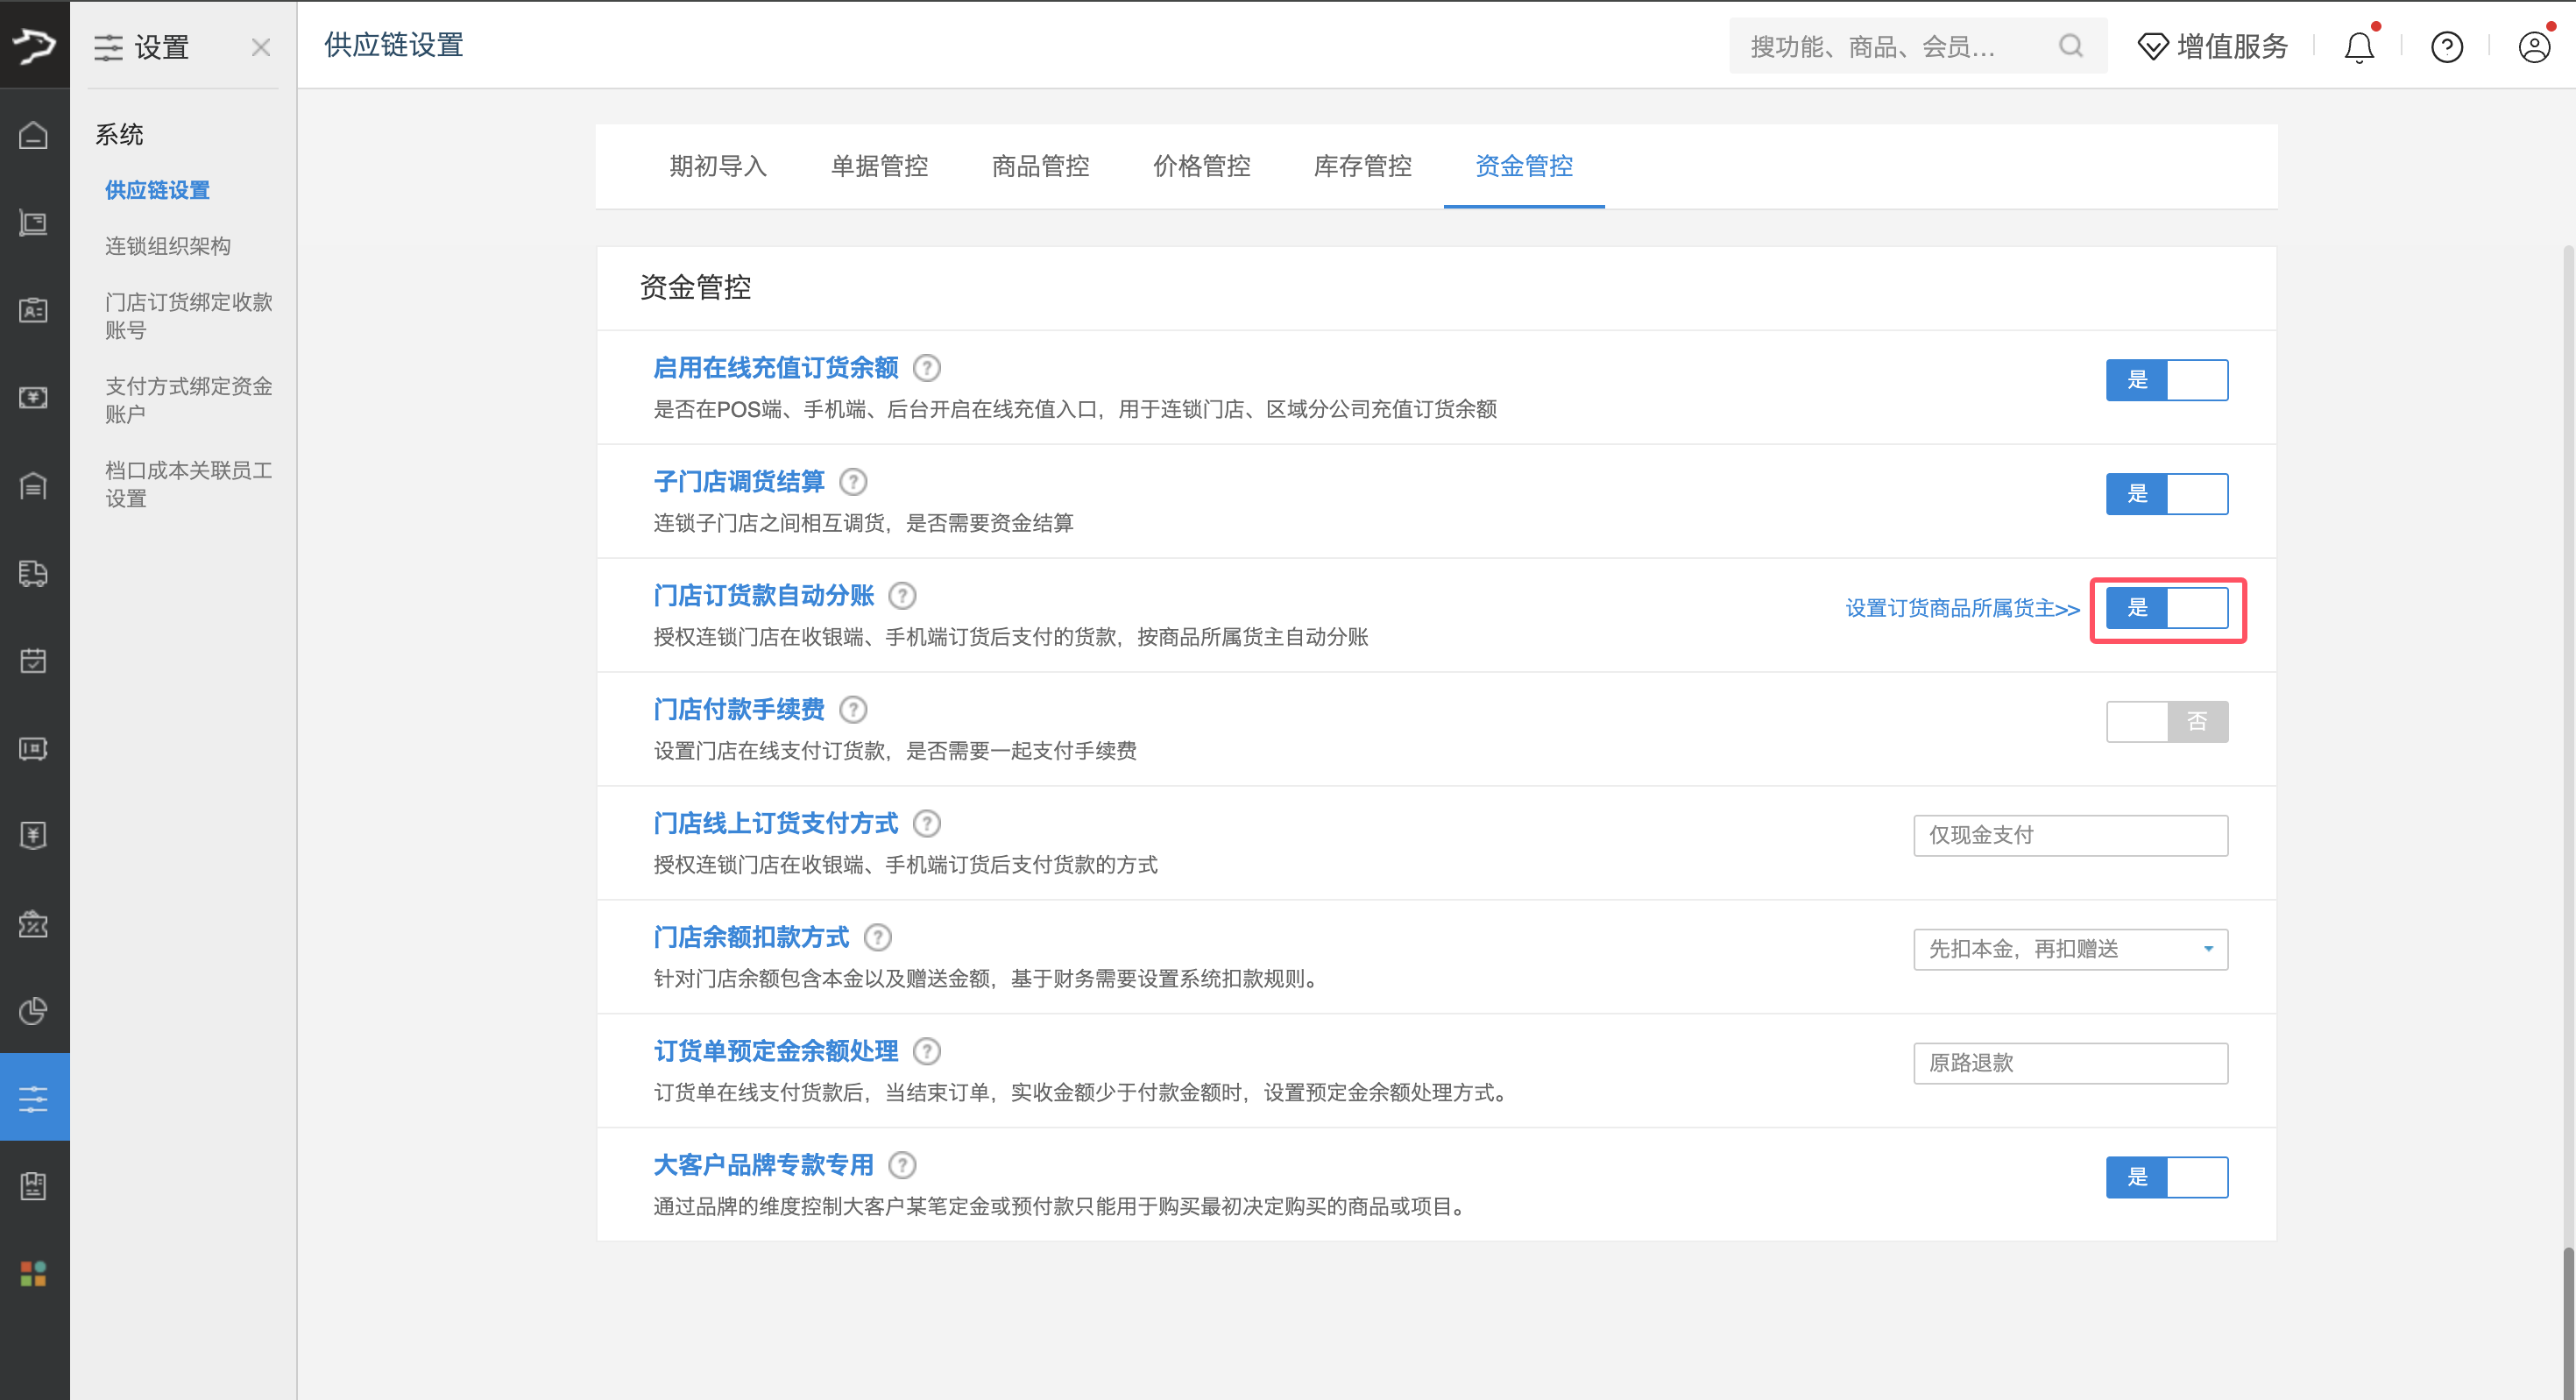Click the 系统 heading in settings menu

point(119,134)
